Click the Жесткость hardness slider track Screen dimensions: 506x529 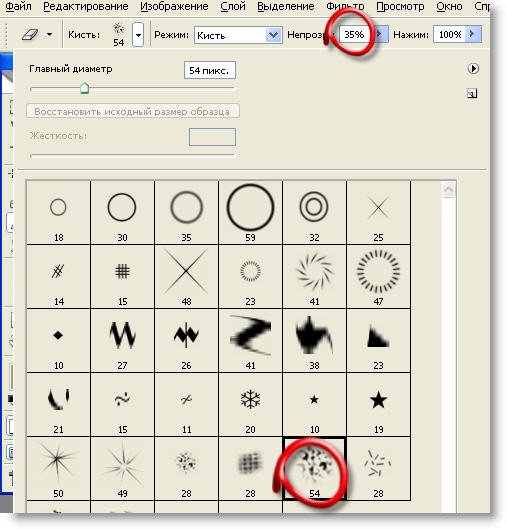tap(132, 156)
